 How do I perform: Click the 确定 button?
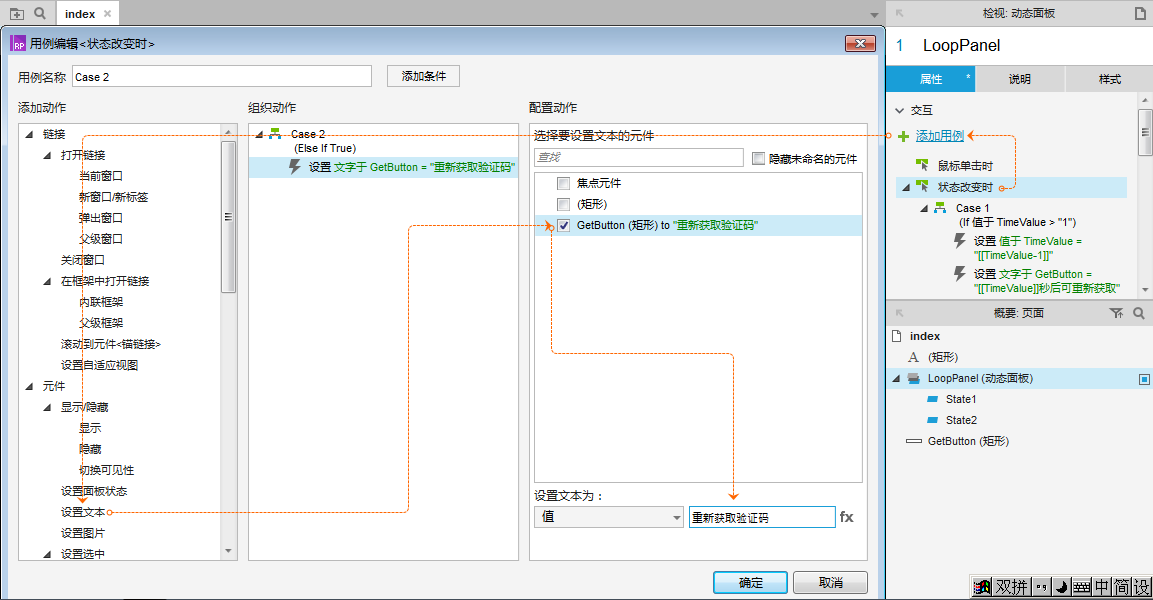pyautogui.click(x=750, y=583)
